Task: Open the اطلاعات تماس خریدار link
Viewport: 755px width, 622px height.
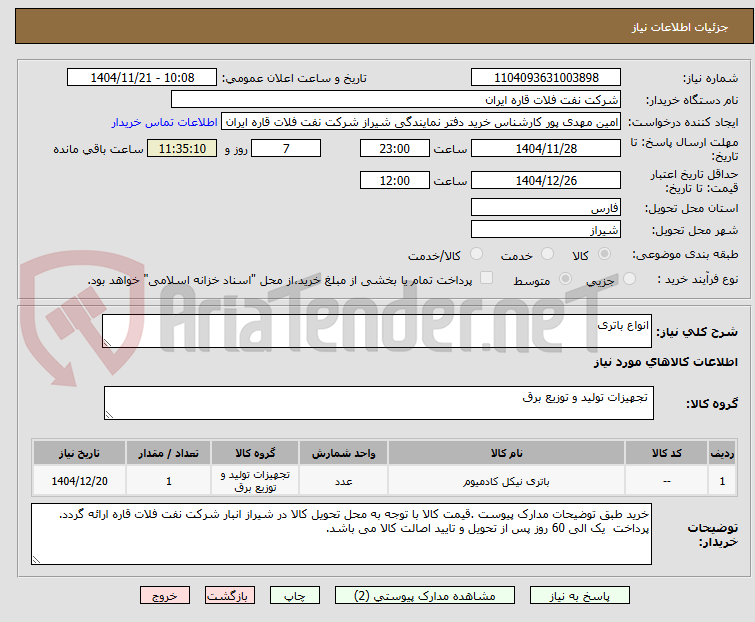Action: point(165,122)
